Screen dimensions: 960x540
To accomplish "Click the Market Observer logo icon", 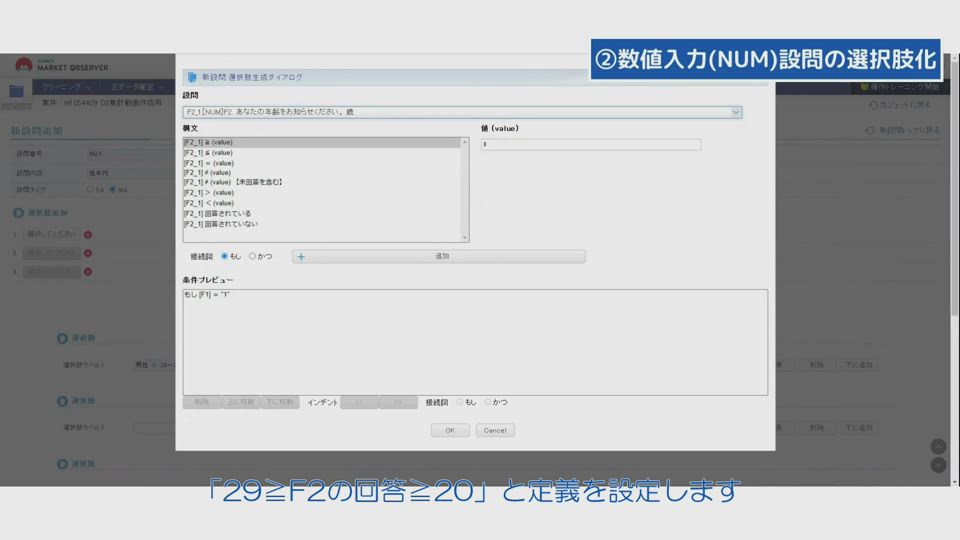I will [x=23, y=65].
